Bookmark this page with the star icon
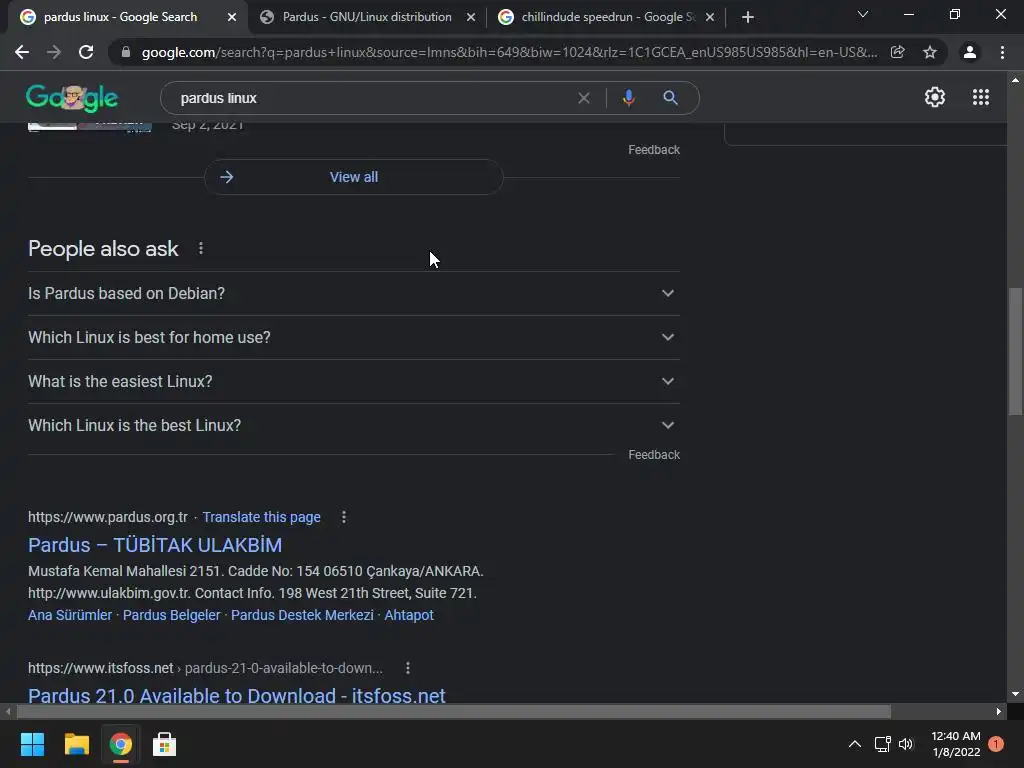Viewport: 1024px width, 768px height. [x=930, y=52]
